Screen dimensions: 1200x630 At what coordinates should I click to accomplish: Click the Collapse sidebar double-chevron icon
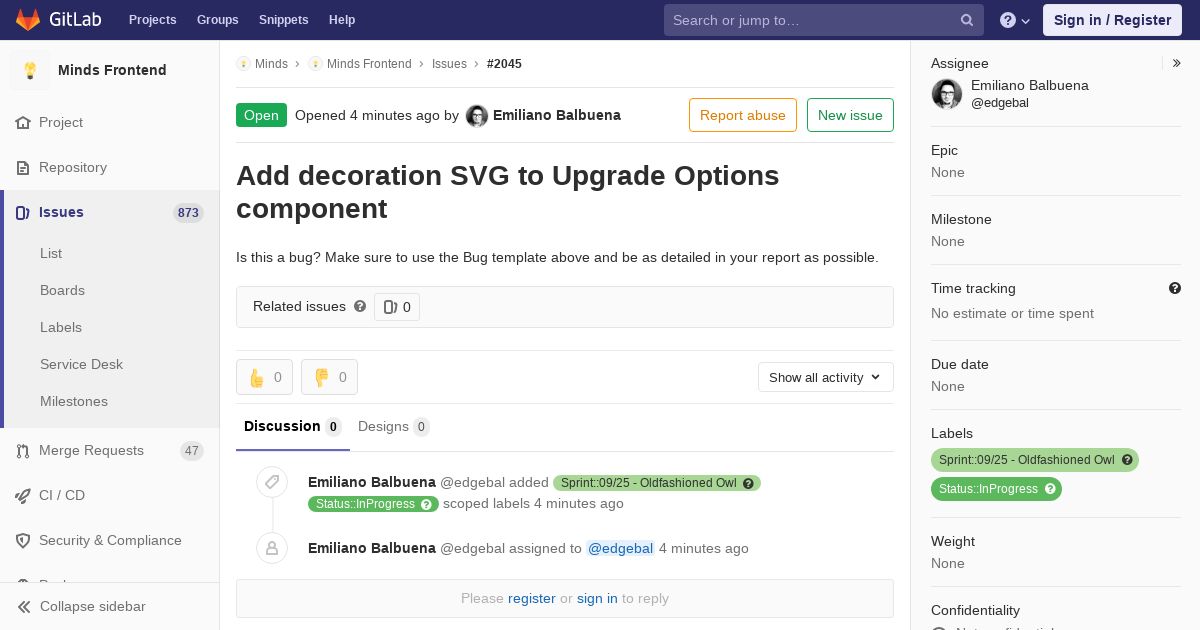point(24,606)
